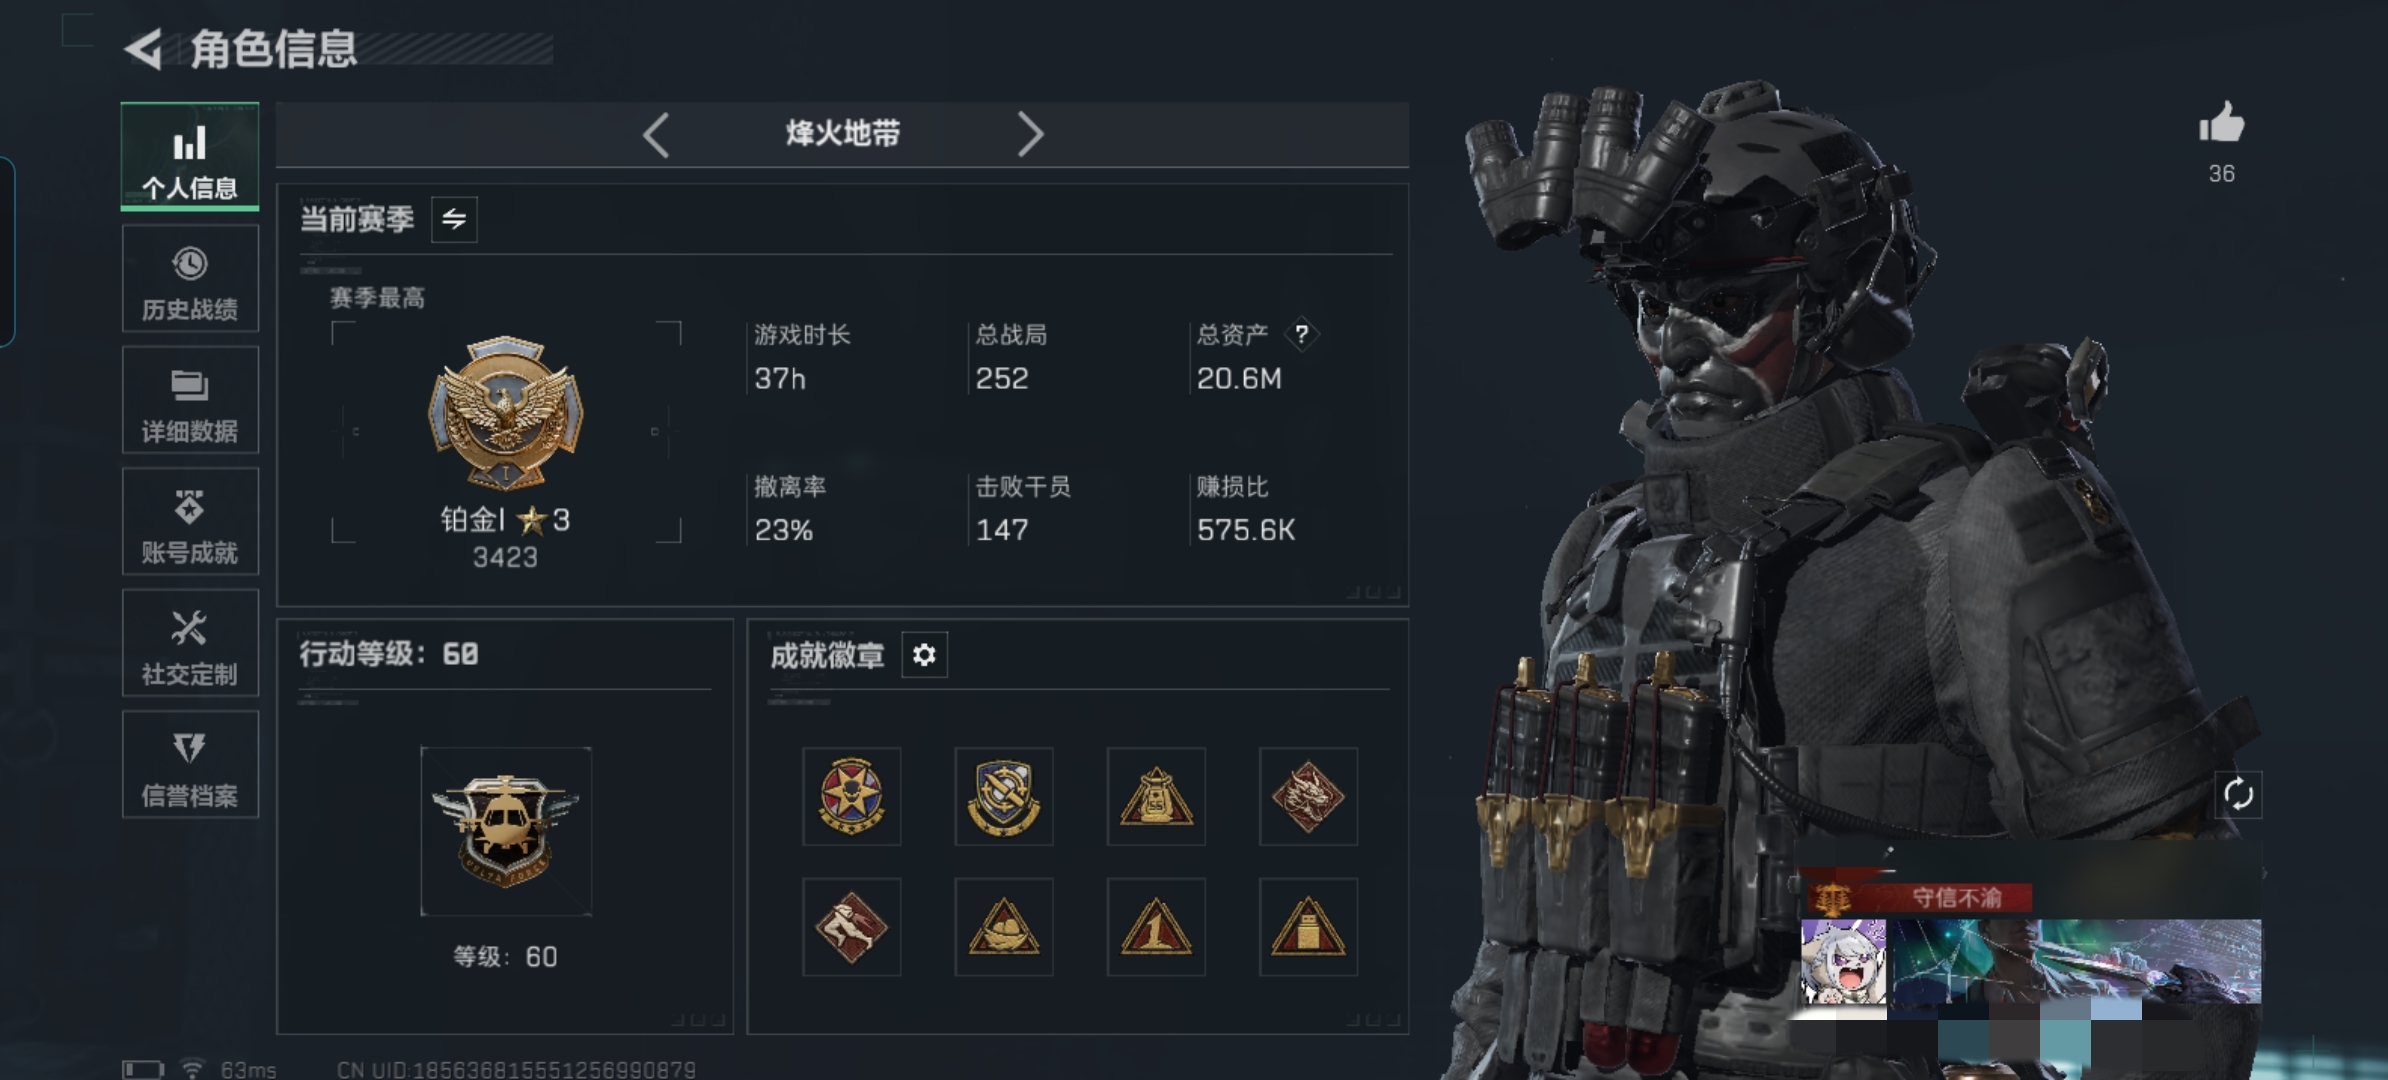This screenshot has height=1080, width=2388.
Task: Click the 铂金I rank medal
Action: 506,413
